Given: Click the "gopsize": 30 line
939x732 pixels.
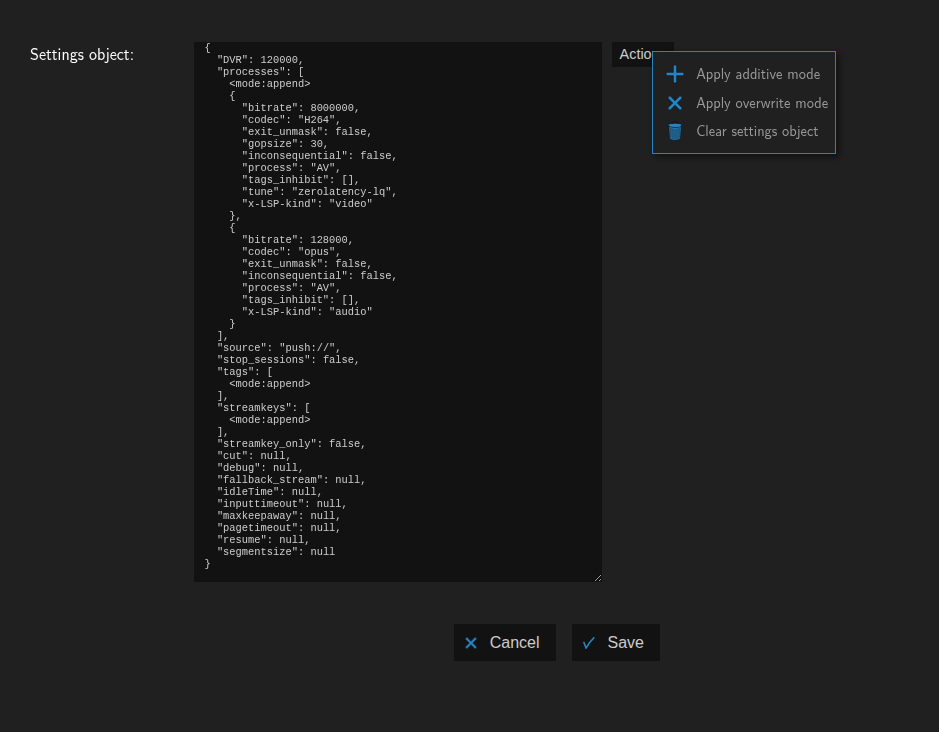Looking at the screenshot, I should (285, 144).
